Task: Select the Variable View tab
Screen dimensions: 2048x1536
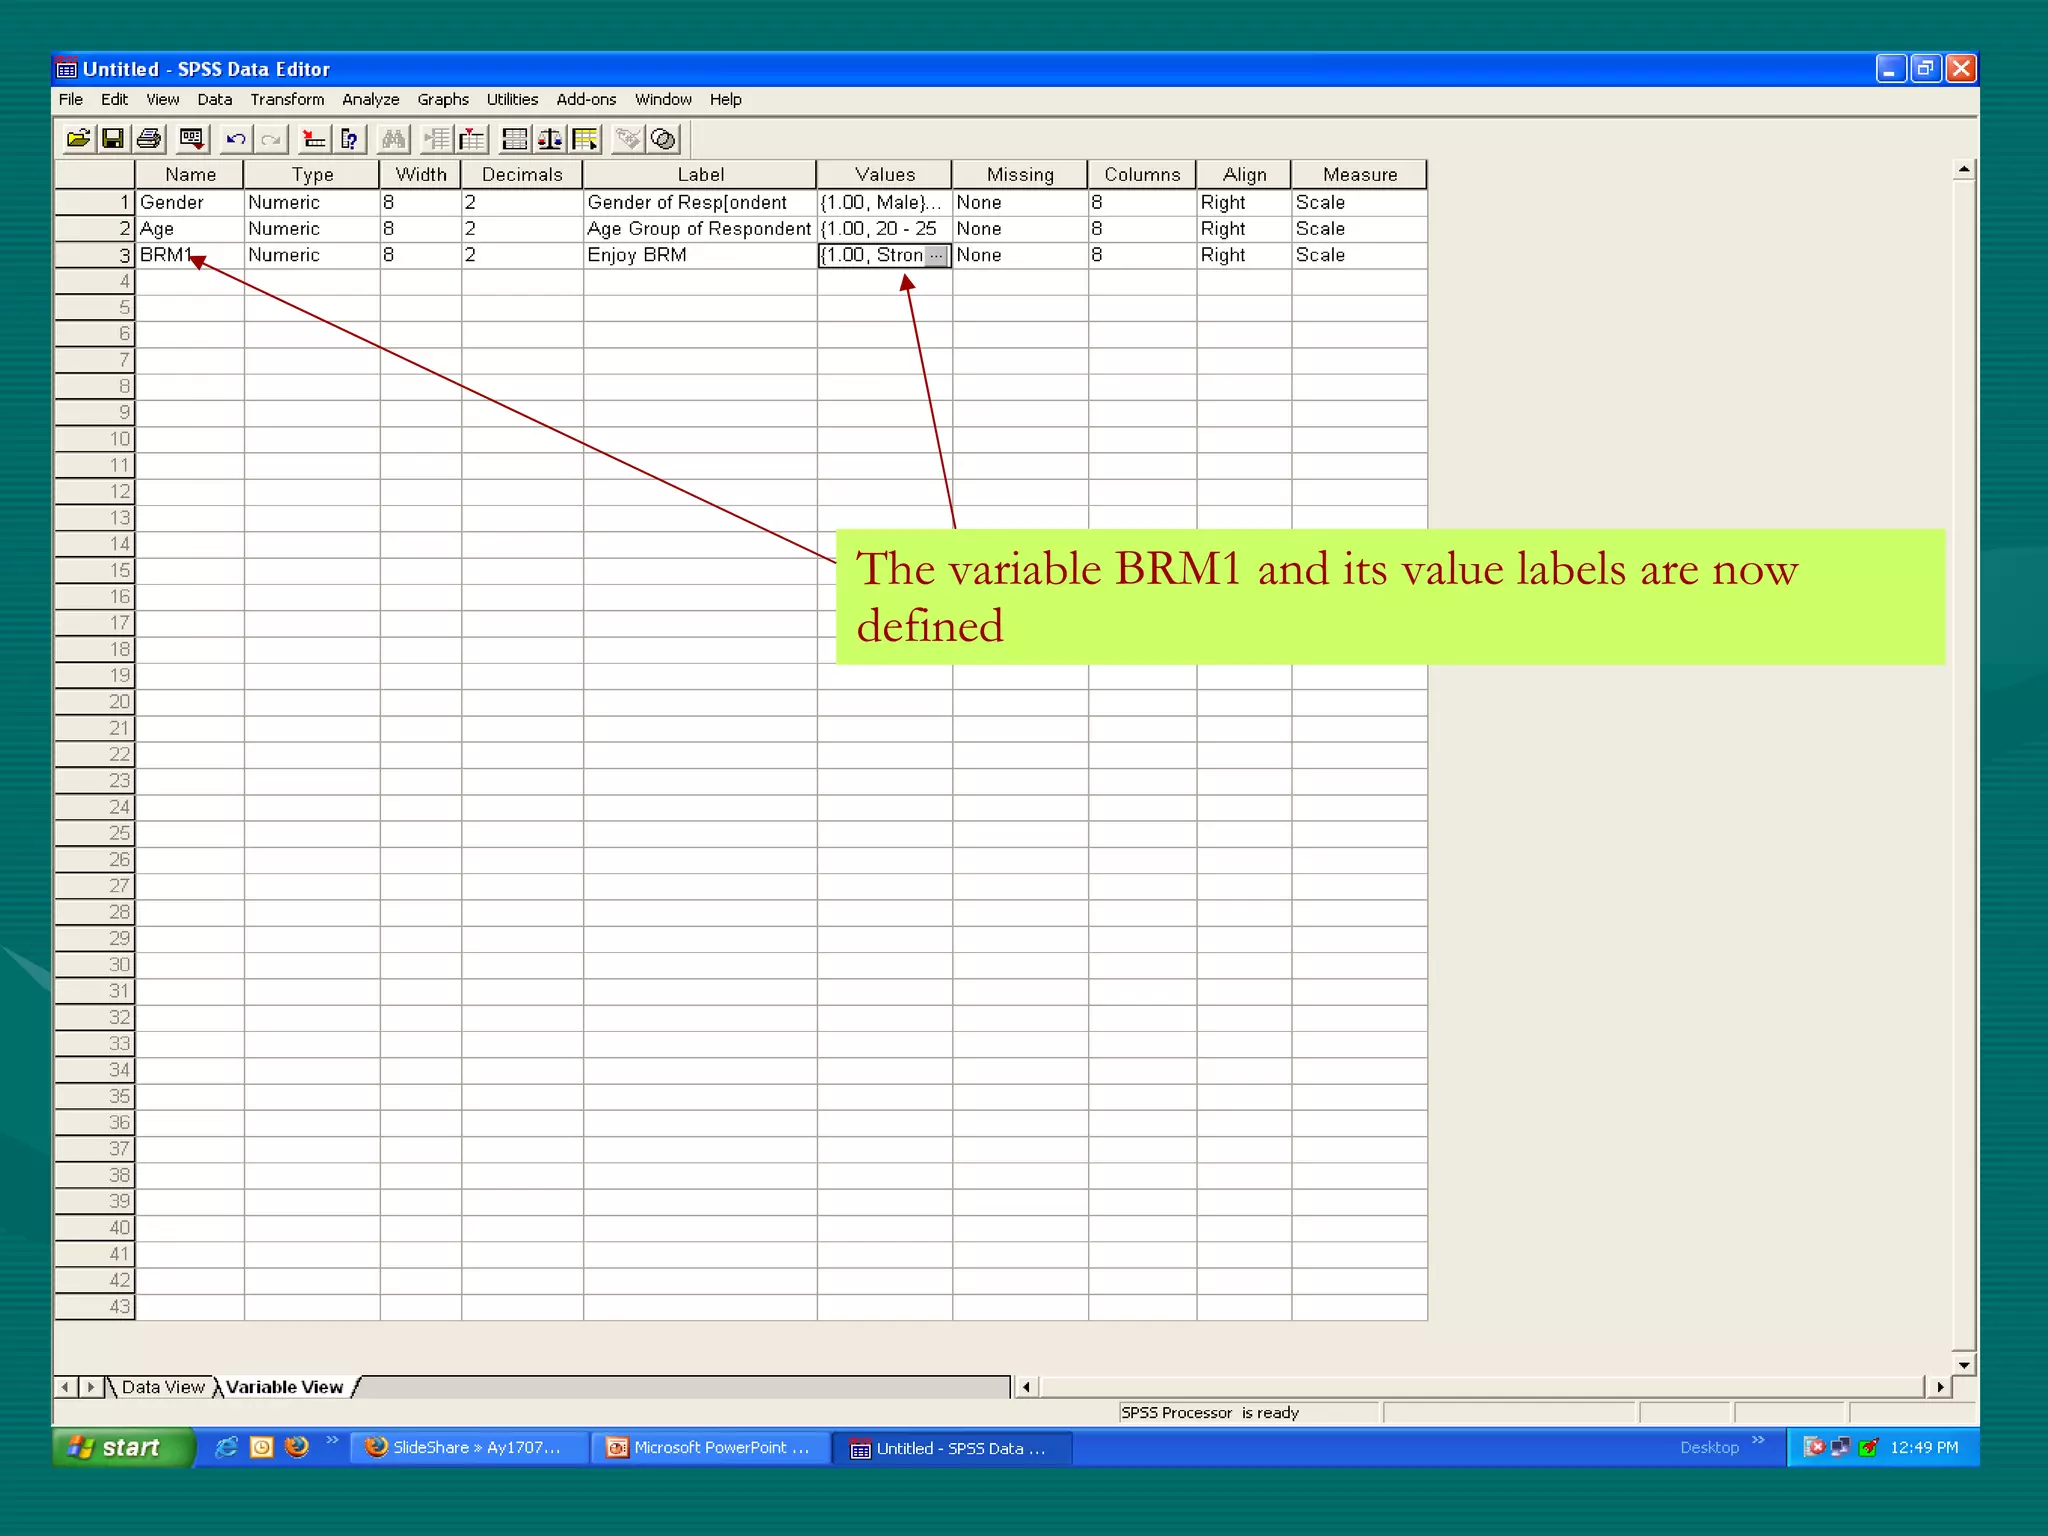Action: point(285,1387)
